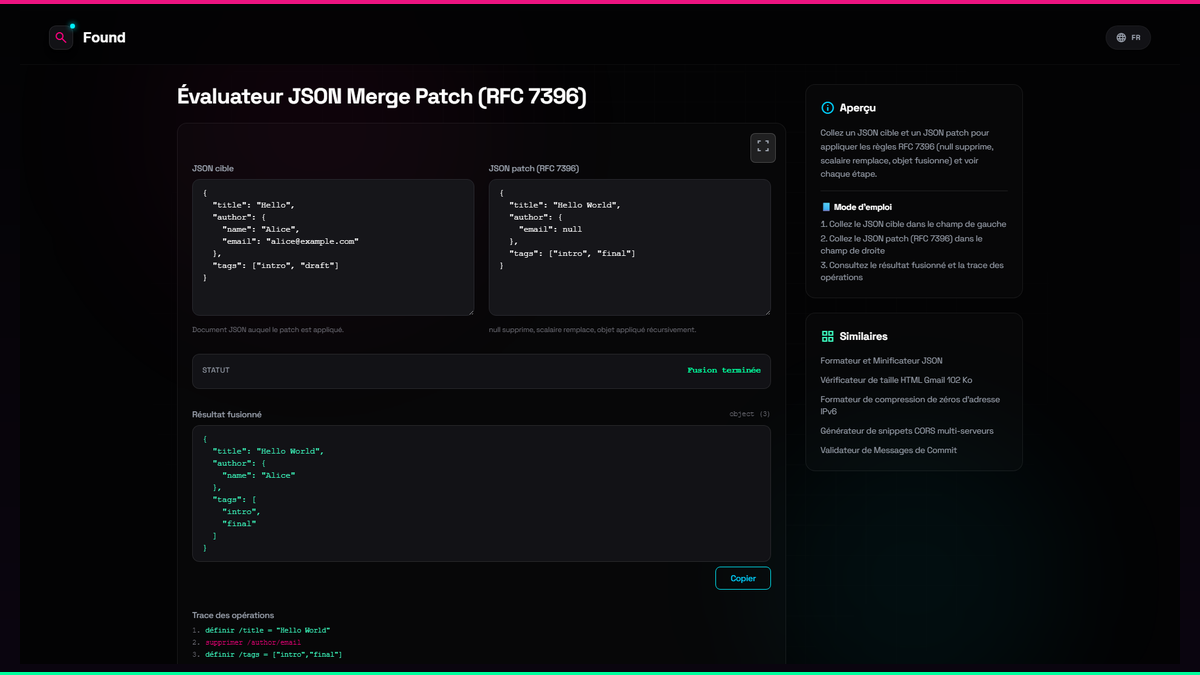Open the FR language selector
This screenshot has width=1200, height=675.
pyautogui.click(x=1128, y=37)
